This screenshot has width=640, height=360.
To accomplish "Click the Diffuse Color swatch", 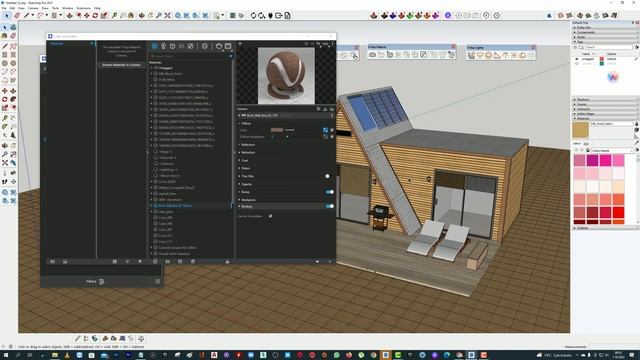I will (x=277, y=130).
